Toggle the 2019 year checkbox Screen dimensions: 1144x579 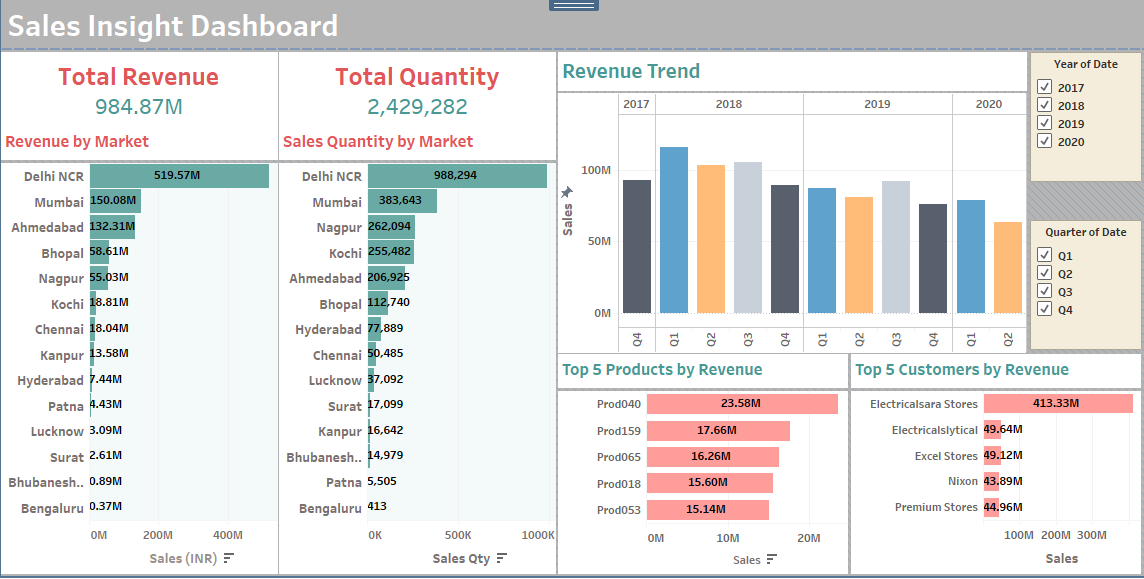coord(1044,123)
